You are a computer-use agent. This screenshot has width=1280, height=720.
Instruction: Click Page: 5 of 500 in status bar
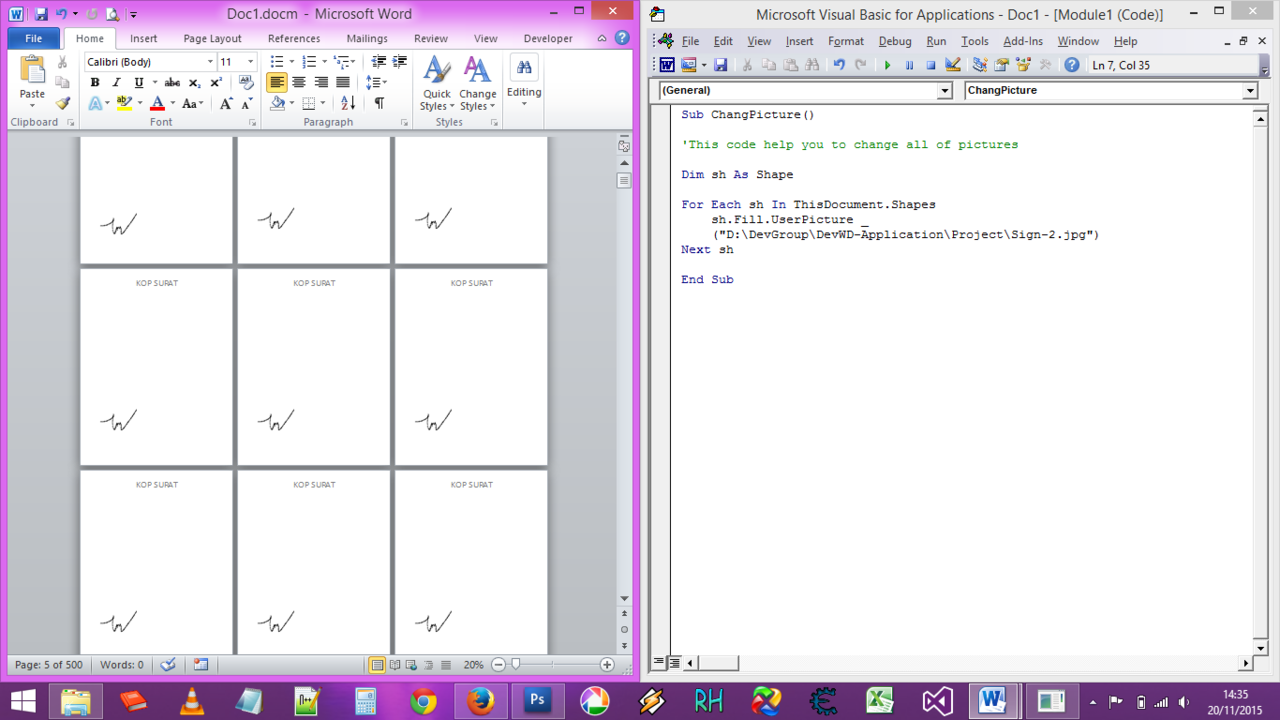49,665
